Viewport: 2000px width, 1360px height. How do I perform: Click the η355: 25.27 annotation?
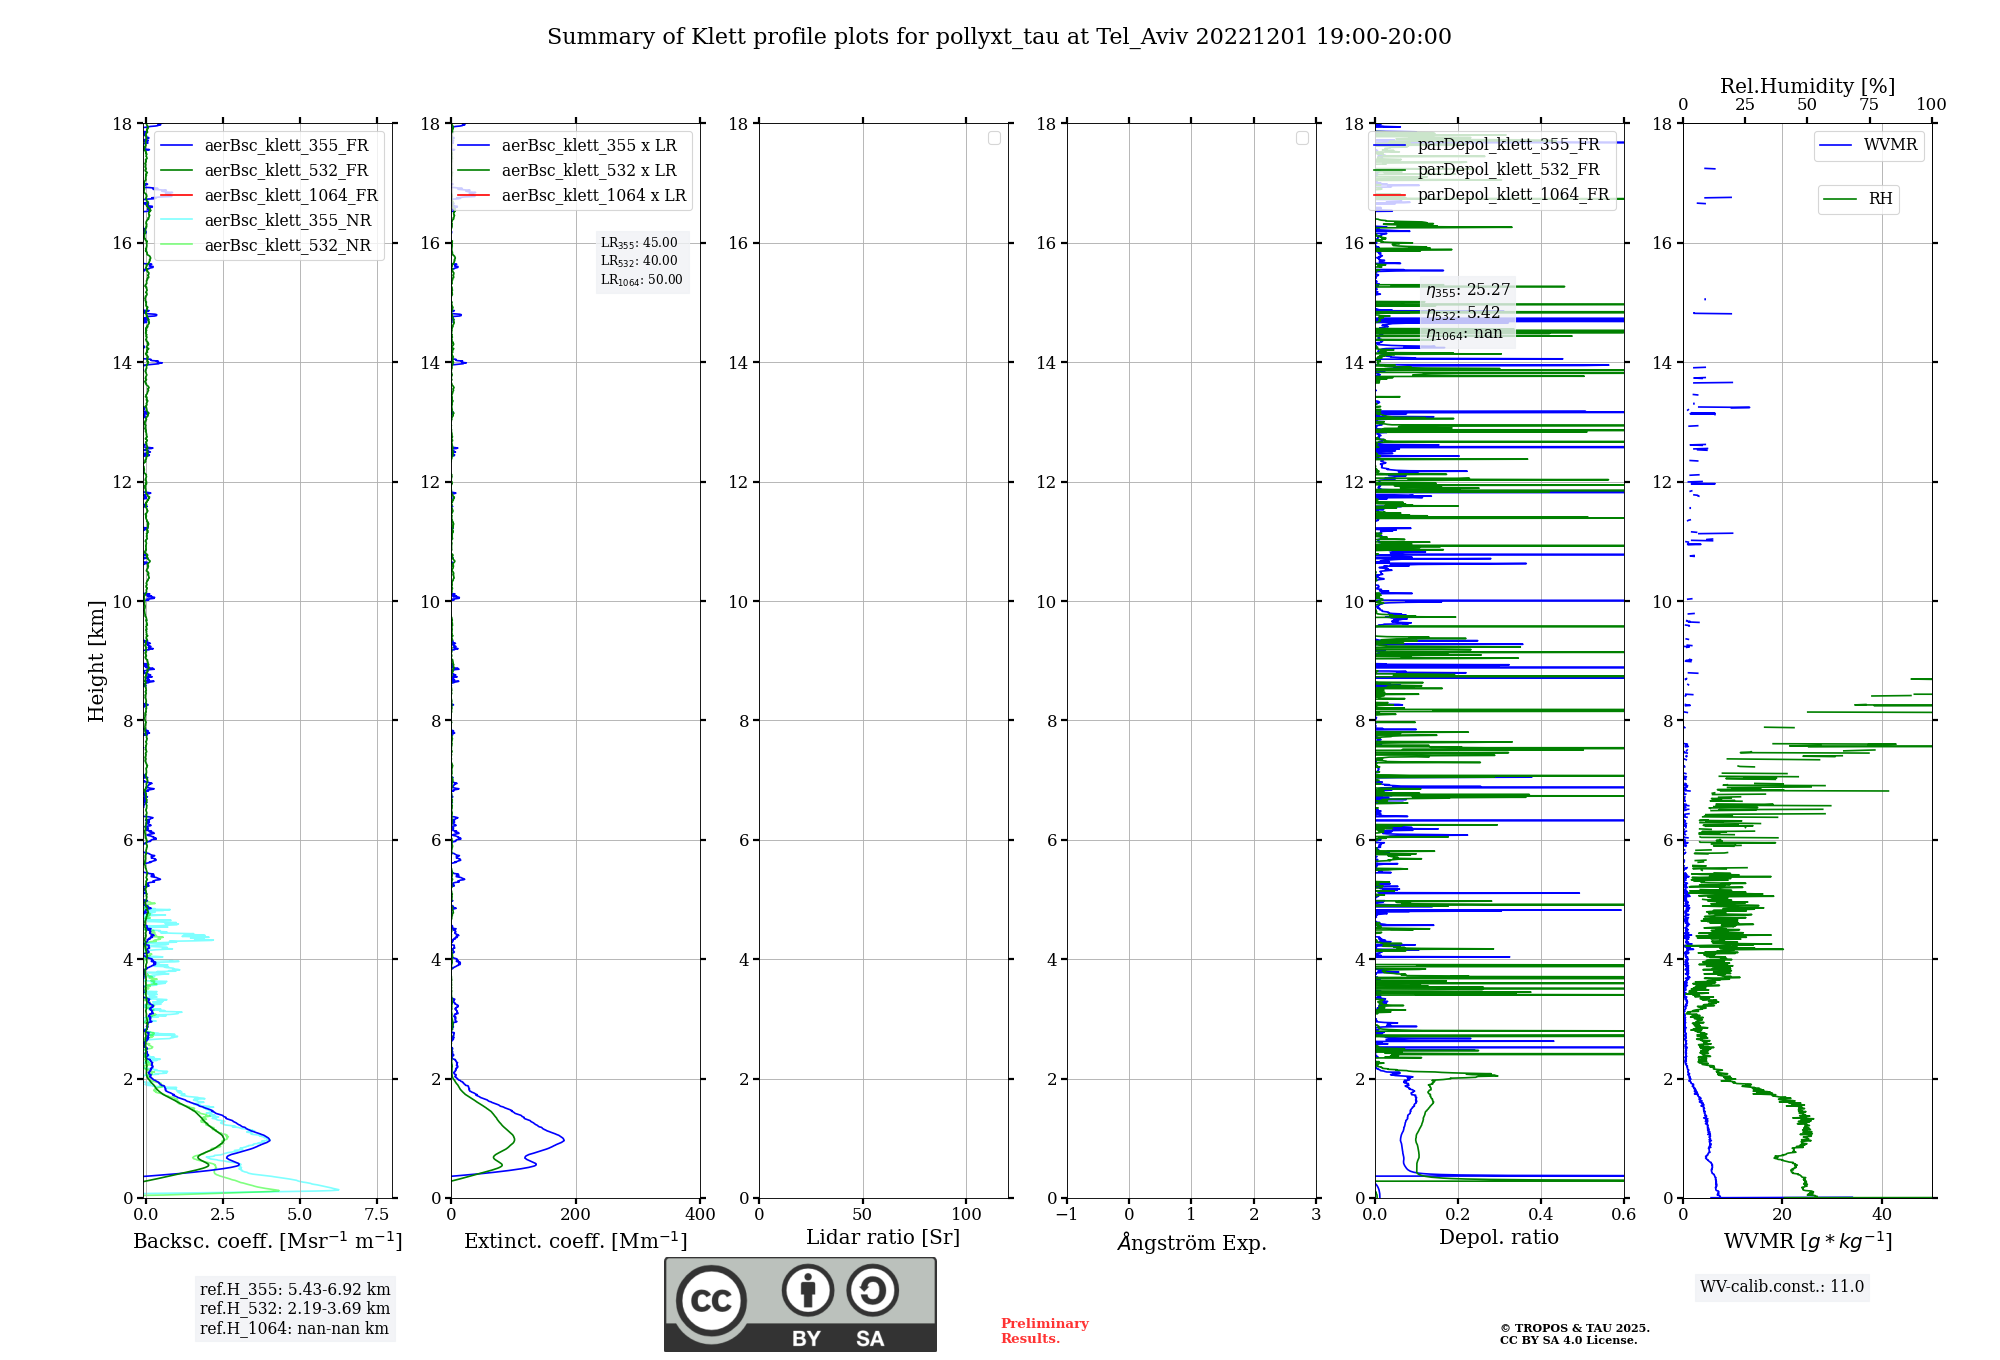[1468, 290]
